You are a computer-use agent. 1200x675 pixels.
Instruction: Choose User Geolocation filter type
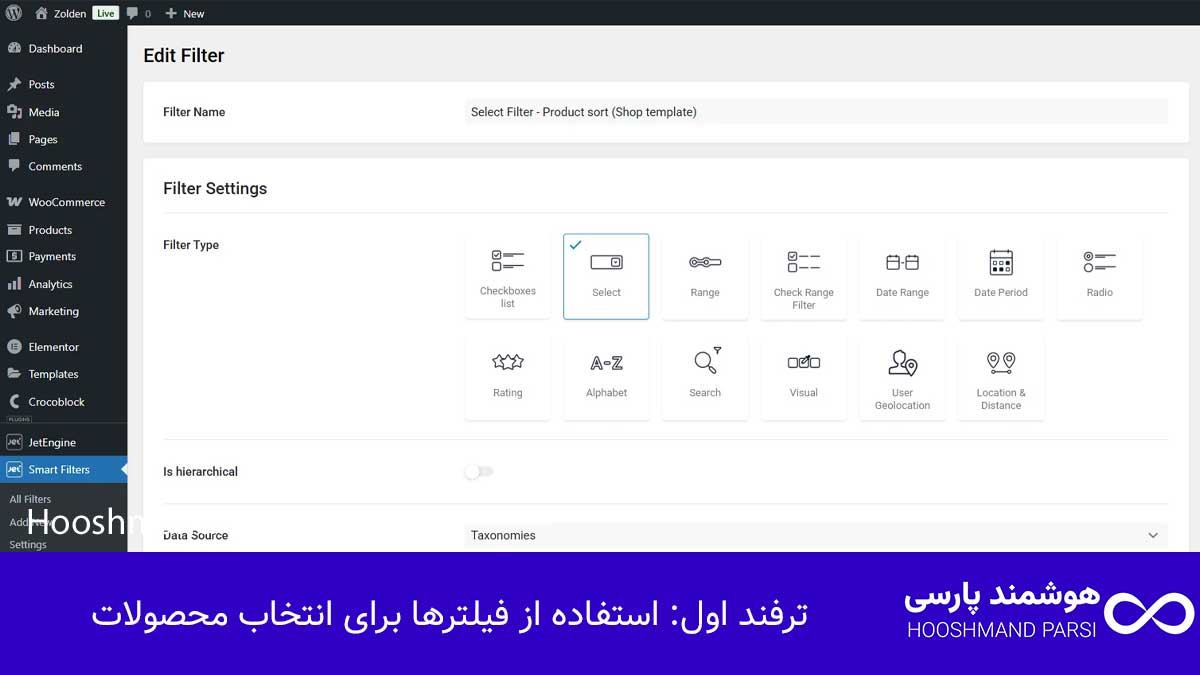tap(902, 377)
